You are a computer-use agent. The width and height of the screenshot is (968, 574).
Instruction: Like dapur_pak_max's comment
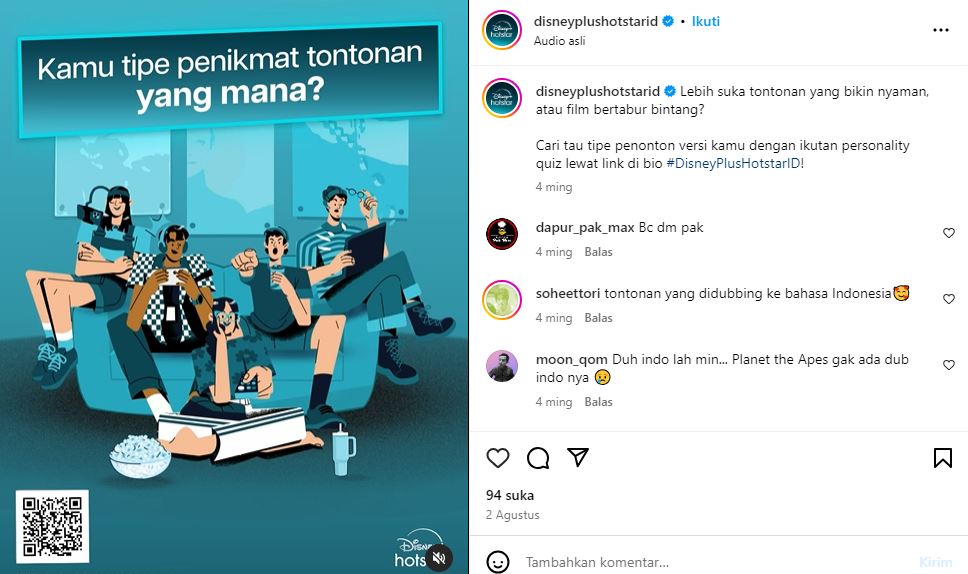pos(949,233)
